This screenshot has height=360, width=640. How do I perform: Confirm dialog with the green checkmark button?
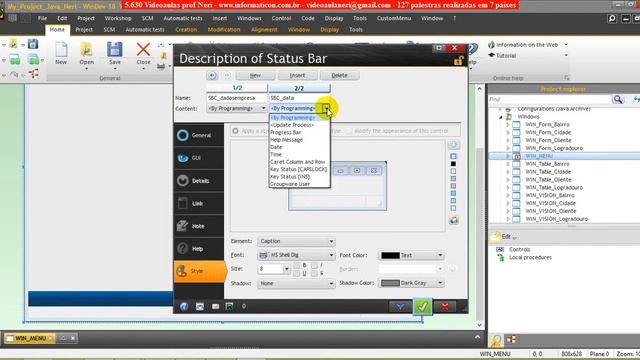[x=422, y=306]
